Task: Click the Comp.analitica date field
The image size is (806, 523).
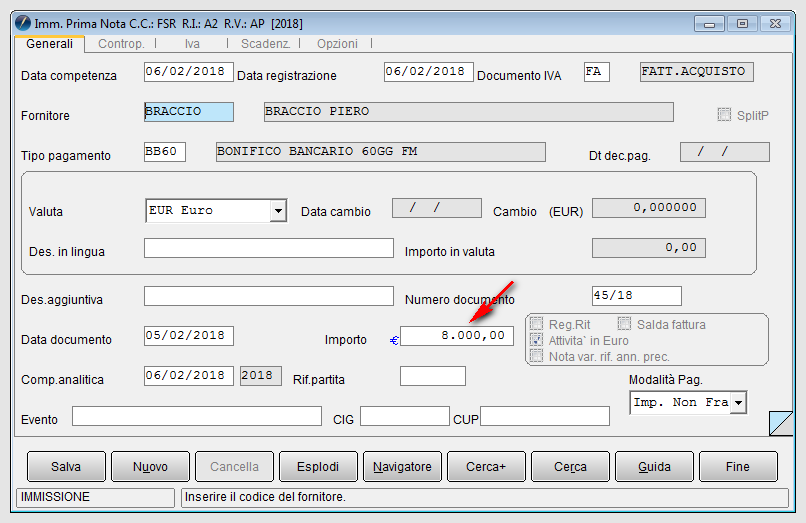Action: point(189,376)
